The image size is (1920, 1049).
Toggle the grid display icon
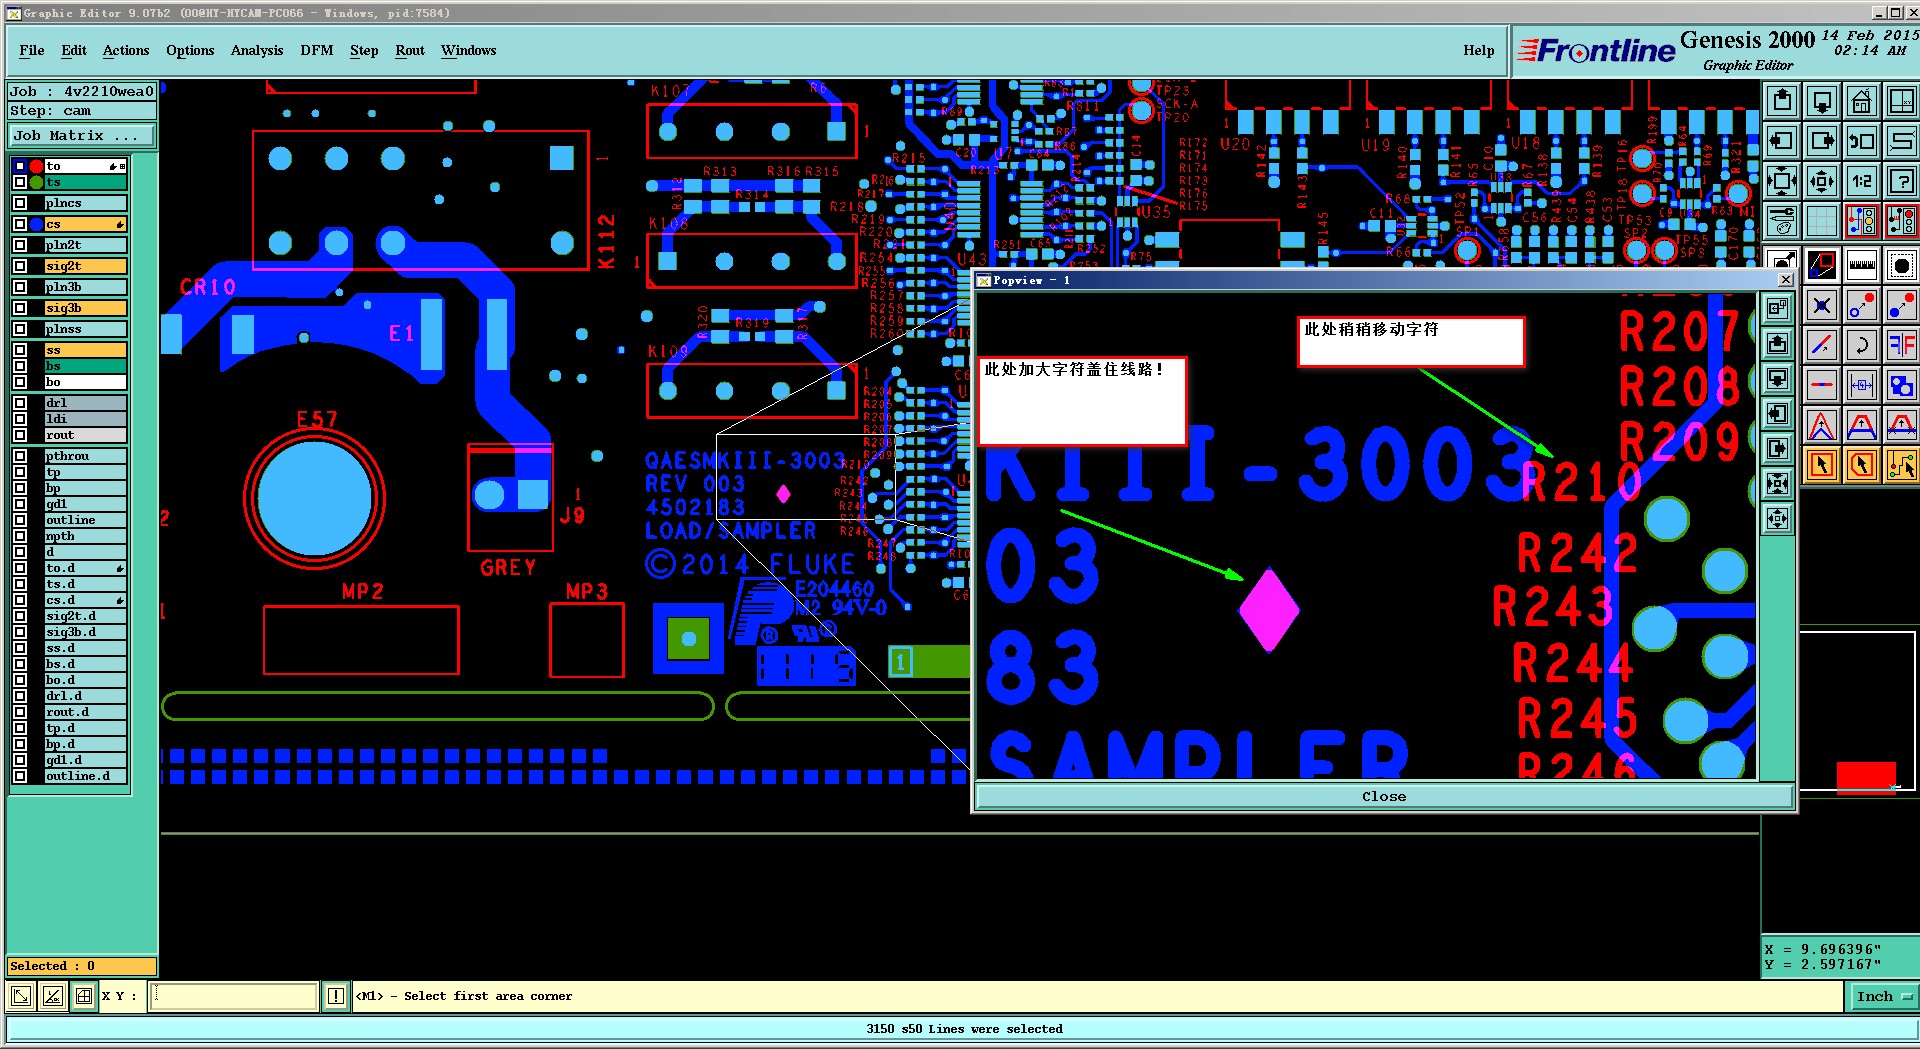1822,221
